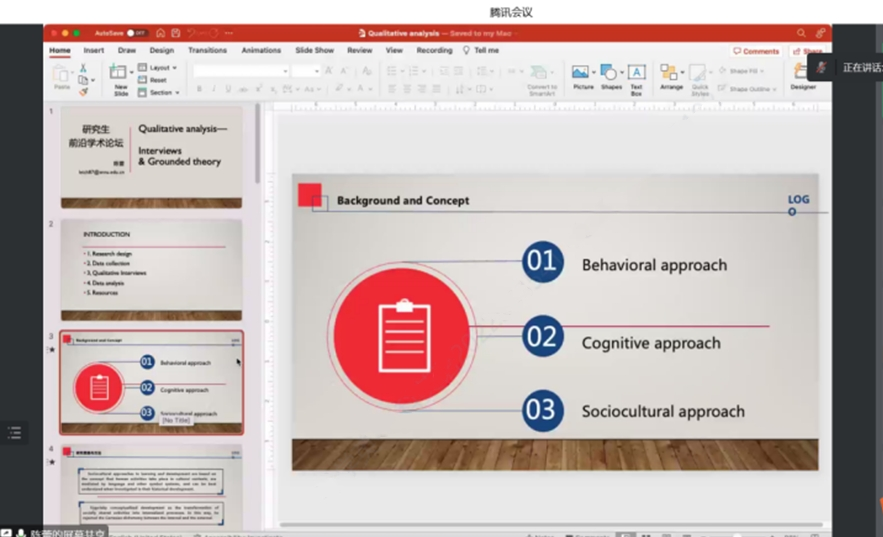Select the Text Box tool

click(636, 73)
